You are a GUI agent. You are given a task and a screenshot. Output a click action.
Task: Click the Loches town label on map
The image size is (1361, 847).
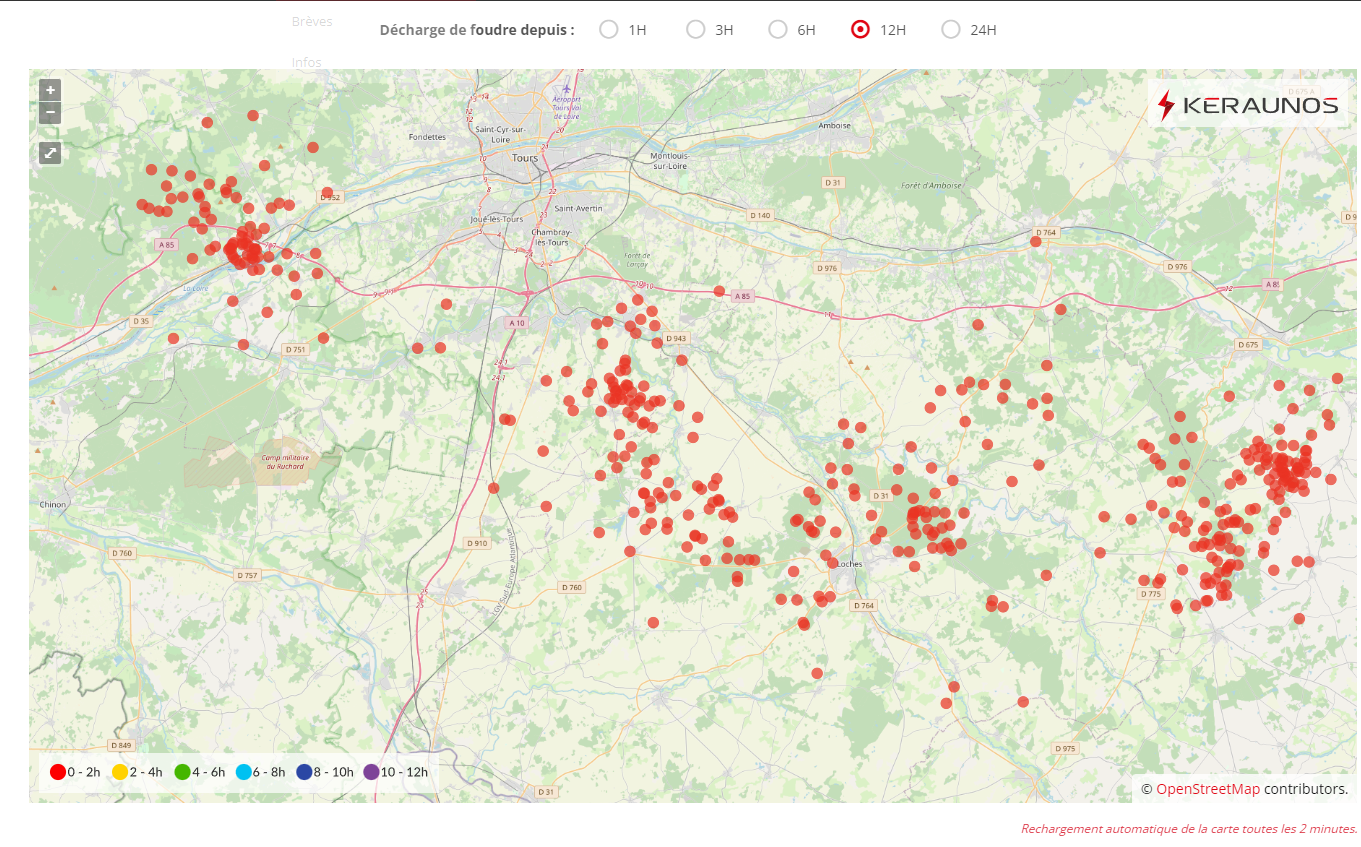coord(849,564)
